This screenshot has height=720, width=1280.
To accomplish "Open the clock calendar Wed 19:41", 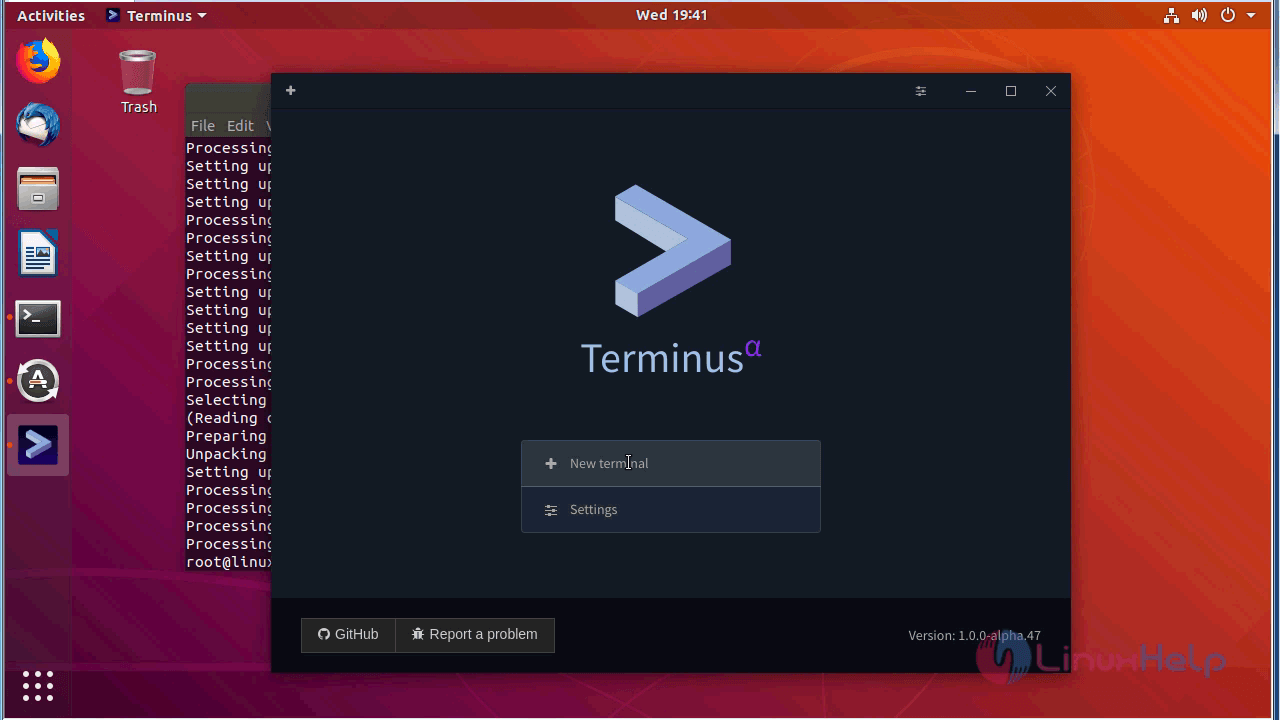I will (x=671, y=15).
